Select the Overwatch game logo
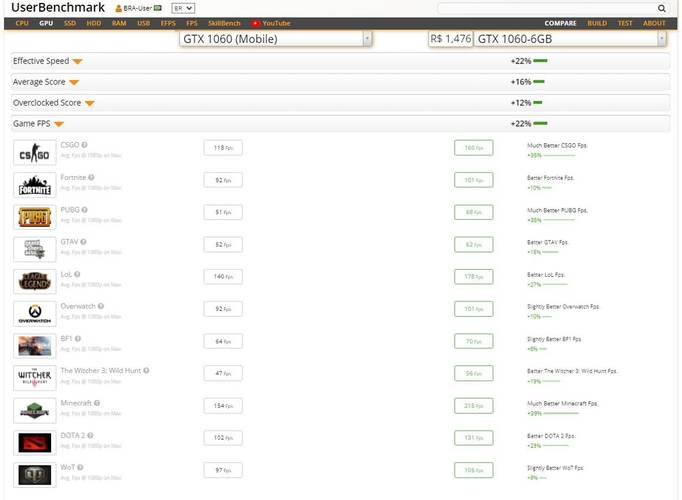682x500 pixels. pyautogui.click(x=35, y=314)
